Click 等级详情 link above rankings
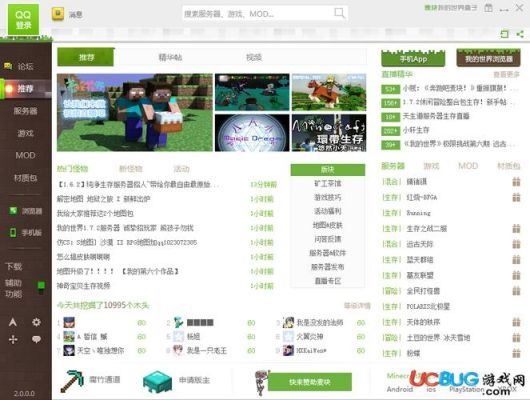Screen dimensions: 530x400 click(357, 306)
